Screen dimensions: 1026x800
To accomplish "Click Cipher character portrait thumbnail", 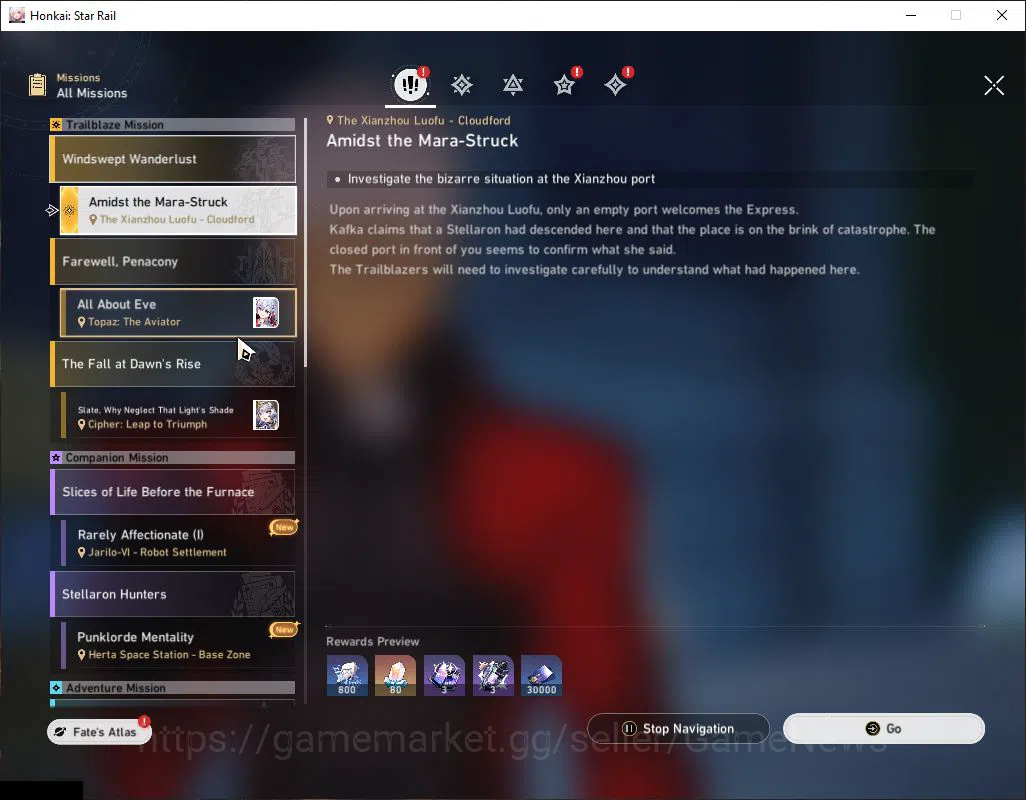I will click(266, 415).
